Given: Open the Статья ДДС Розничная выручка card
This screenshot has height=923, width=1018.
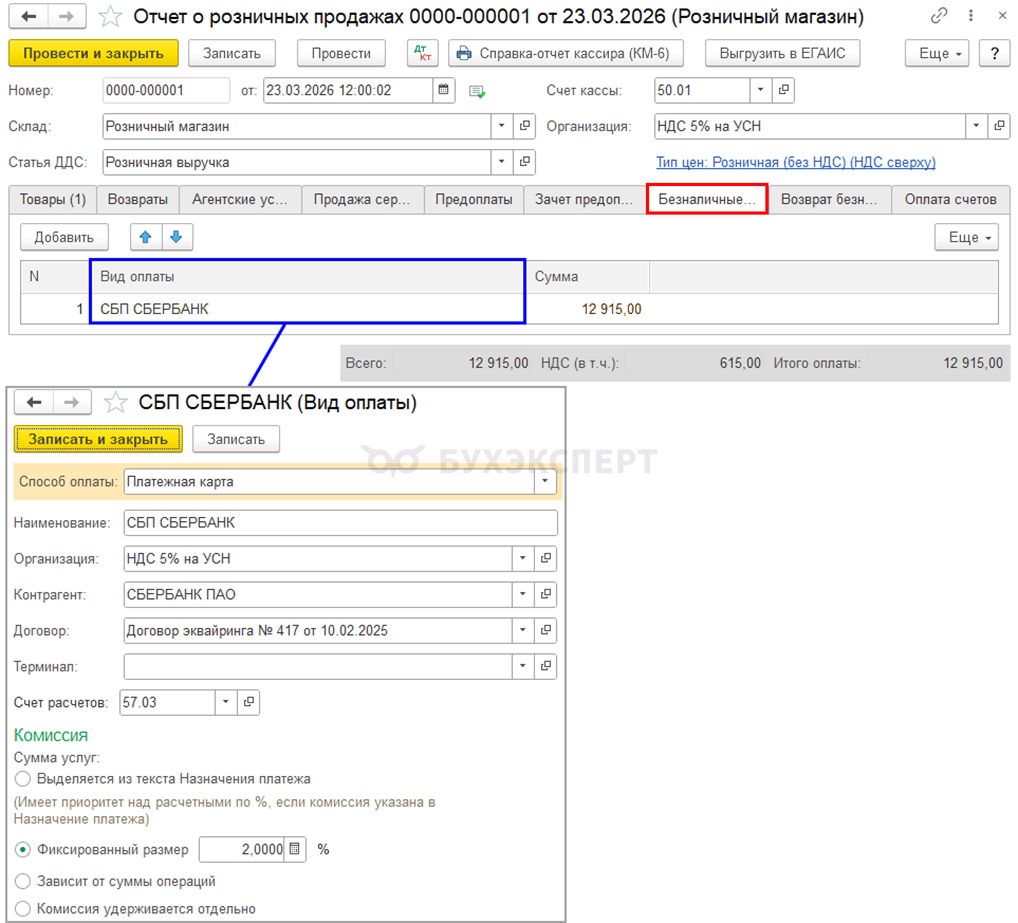Looking at the screenshot, I should pos(525,162).
